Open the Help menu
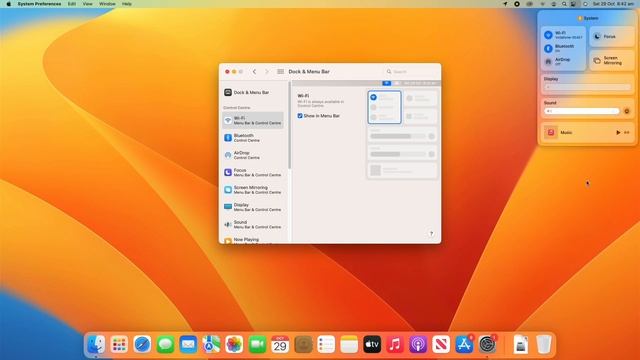The image size is (640, 360). click(127, 4)
